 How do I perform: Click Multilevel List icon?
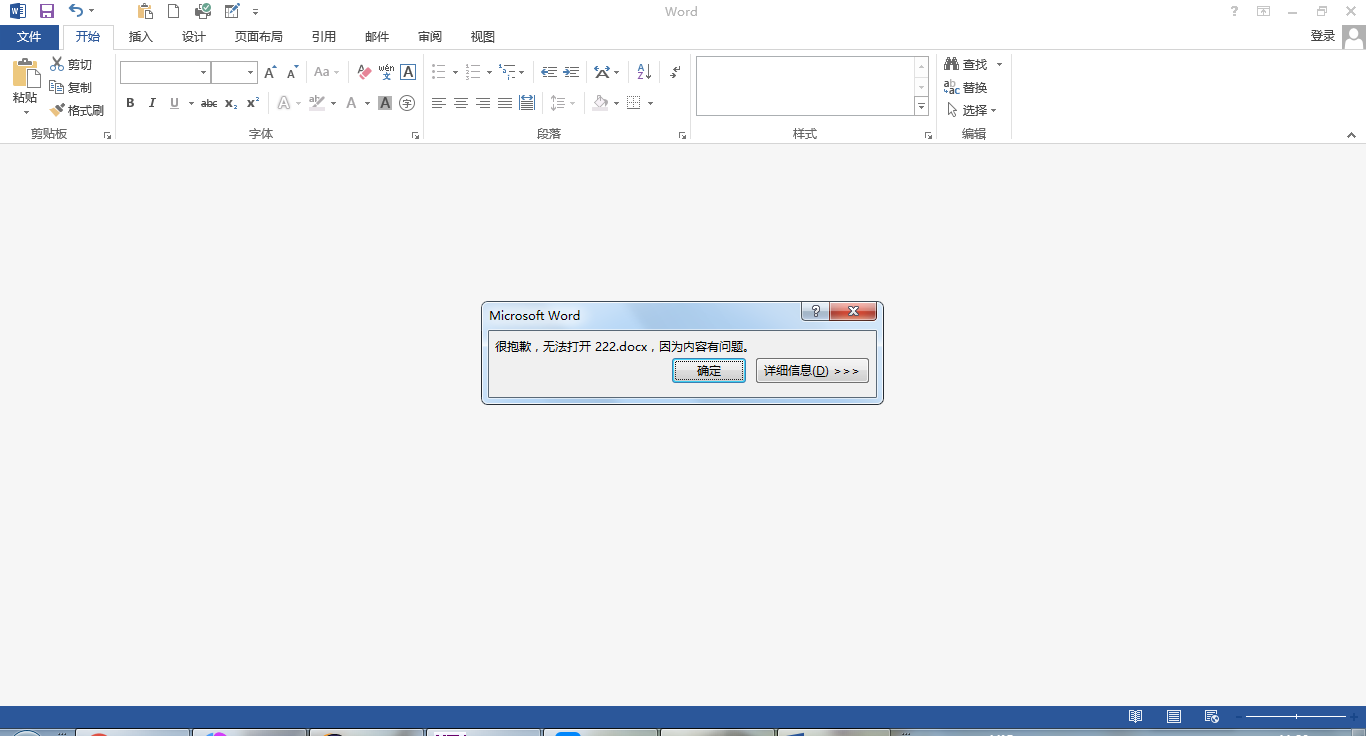(x=507, y=72)
